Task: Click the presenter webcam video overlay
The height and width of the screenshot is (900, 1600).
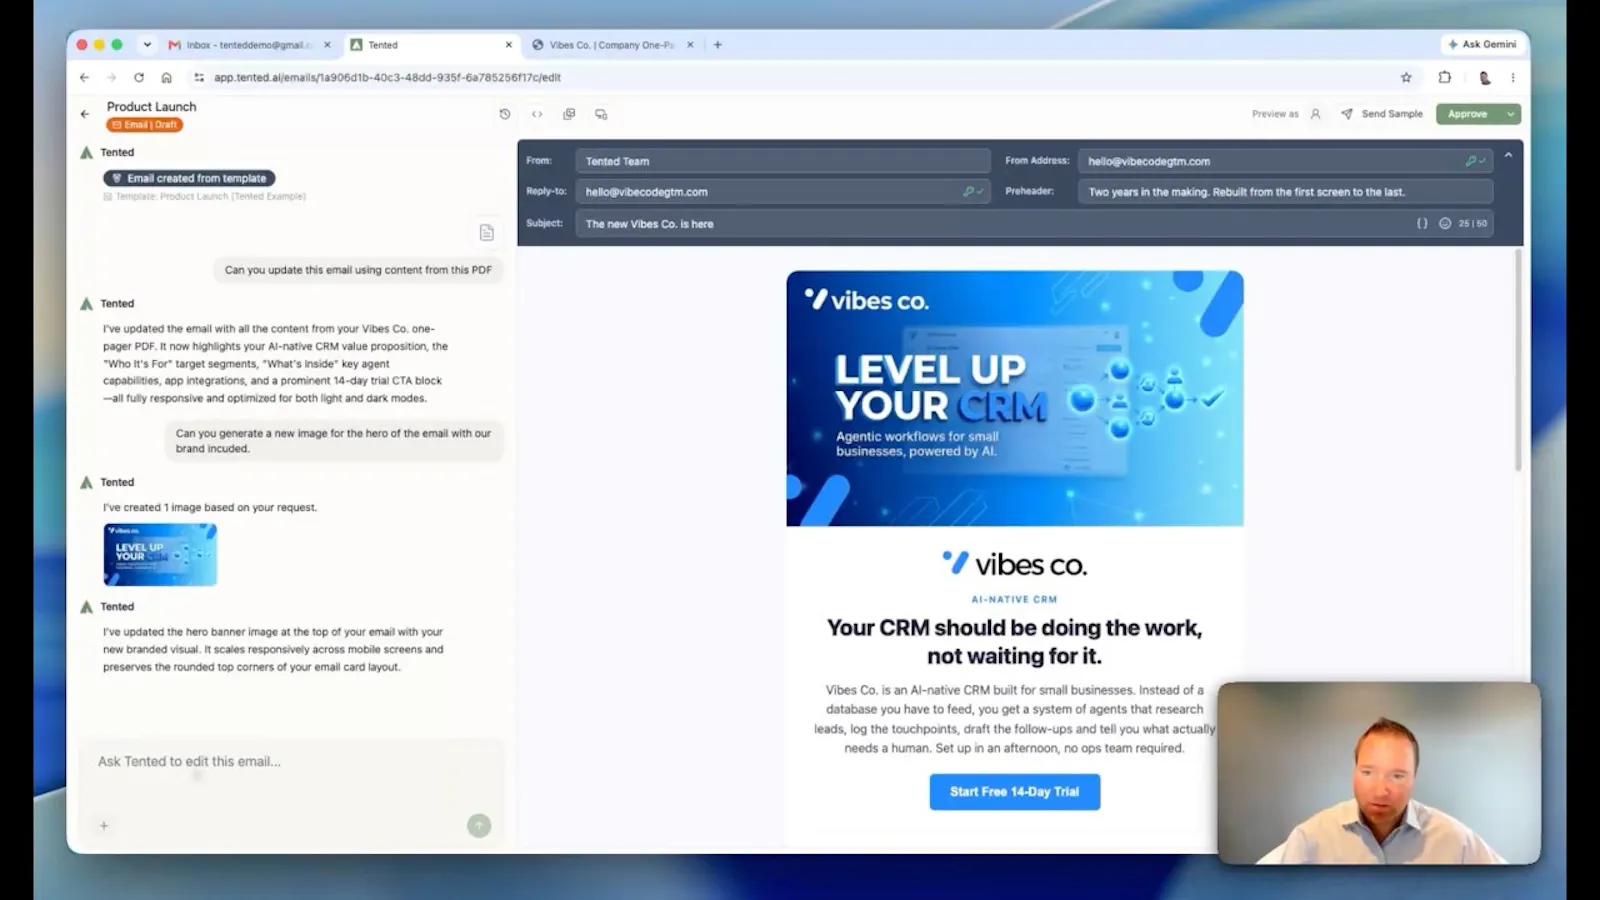Action: pyautogui.click(x=1380, y=773)
